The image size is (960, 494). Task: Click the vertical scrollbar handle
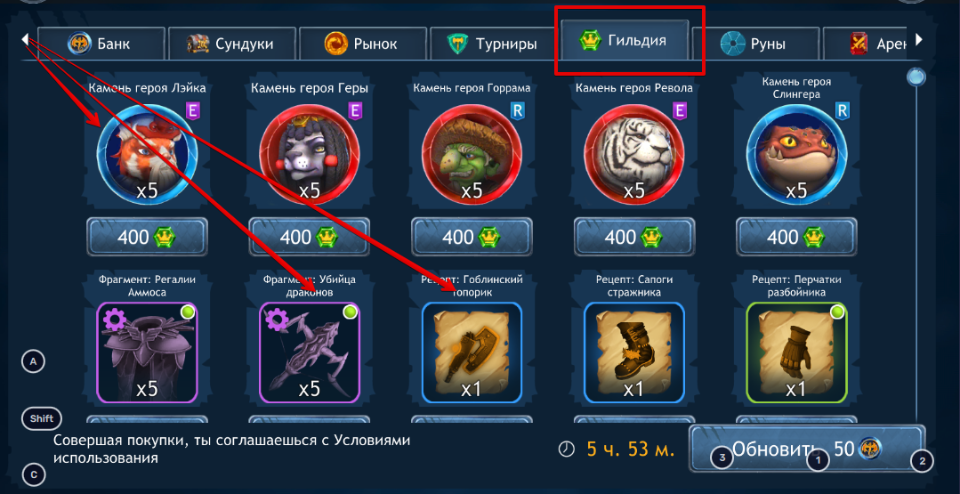point(916,77)
